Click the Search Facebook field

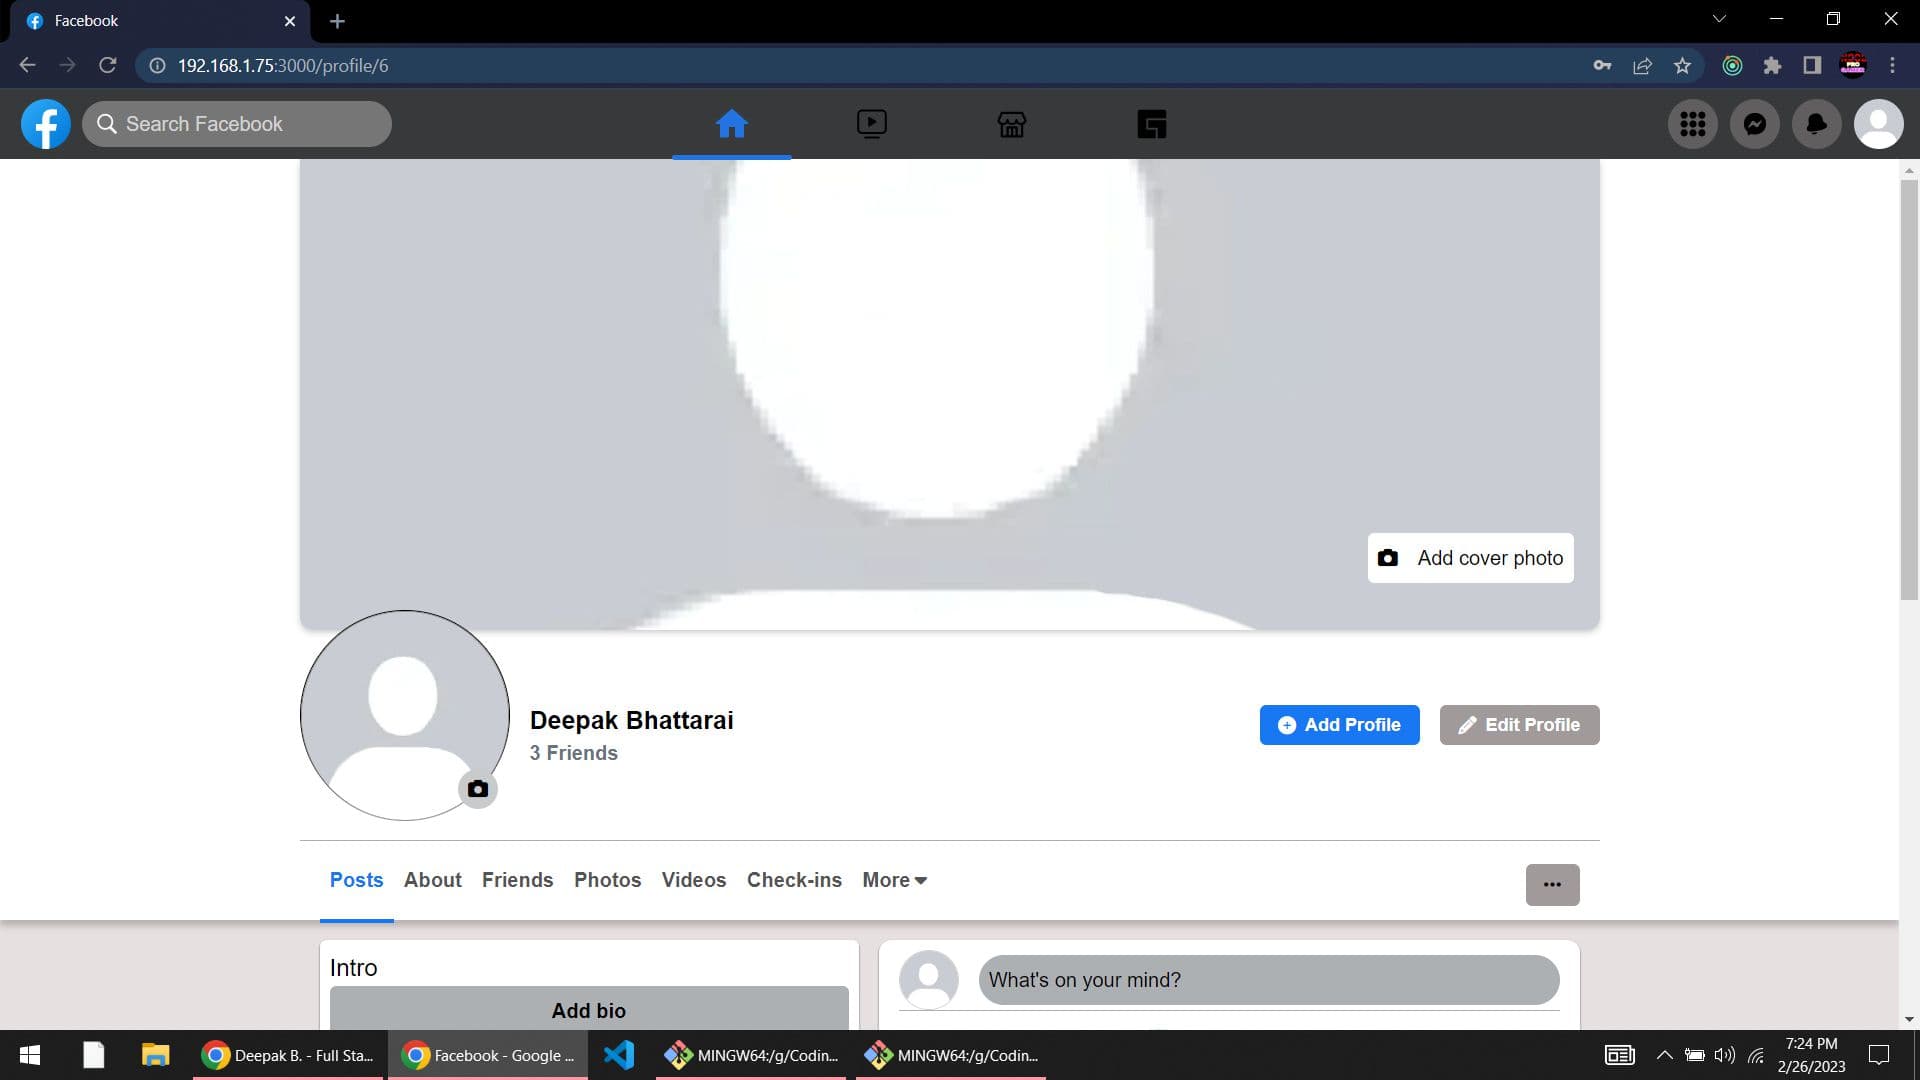pos(237,124)
